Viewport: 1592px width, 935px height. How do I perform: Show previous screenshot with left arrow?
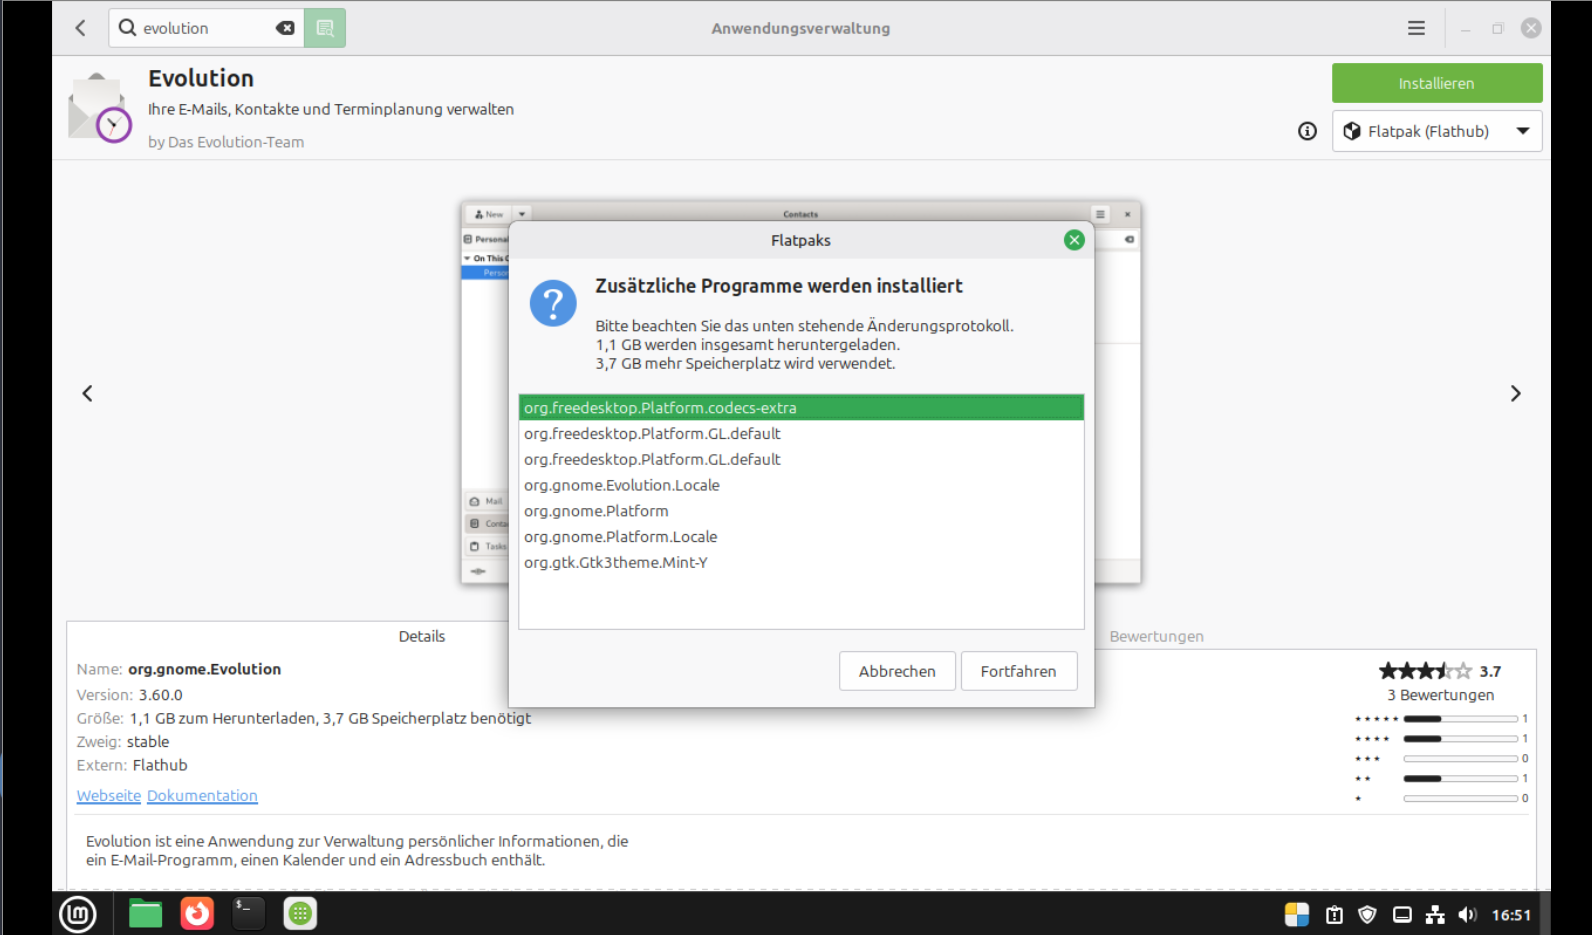[x=88, y=394]
